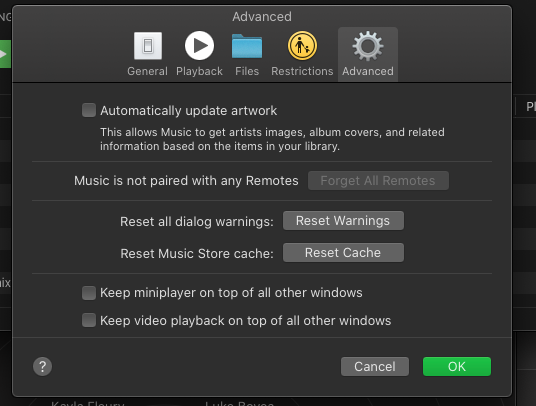Image resolution: width=536 pixels, height=406 pixels.
Task: Open the General preferences pane
Action: coord(147,54)
